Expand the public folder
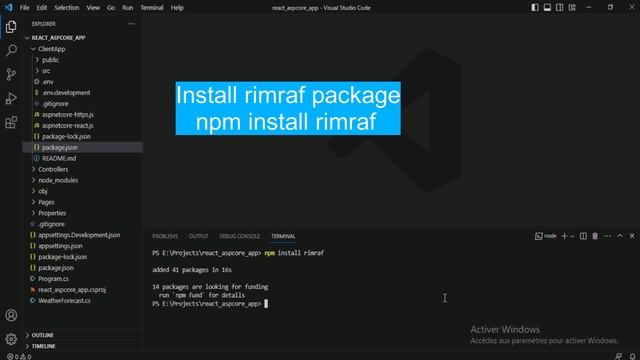640x360 pixels. (82, 60)
